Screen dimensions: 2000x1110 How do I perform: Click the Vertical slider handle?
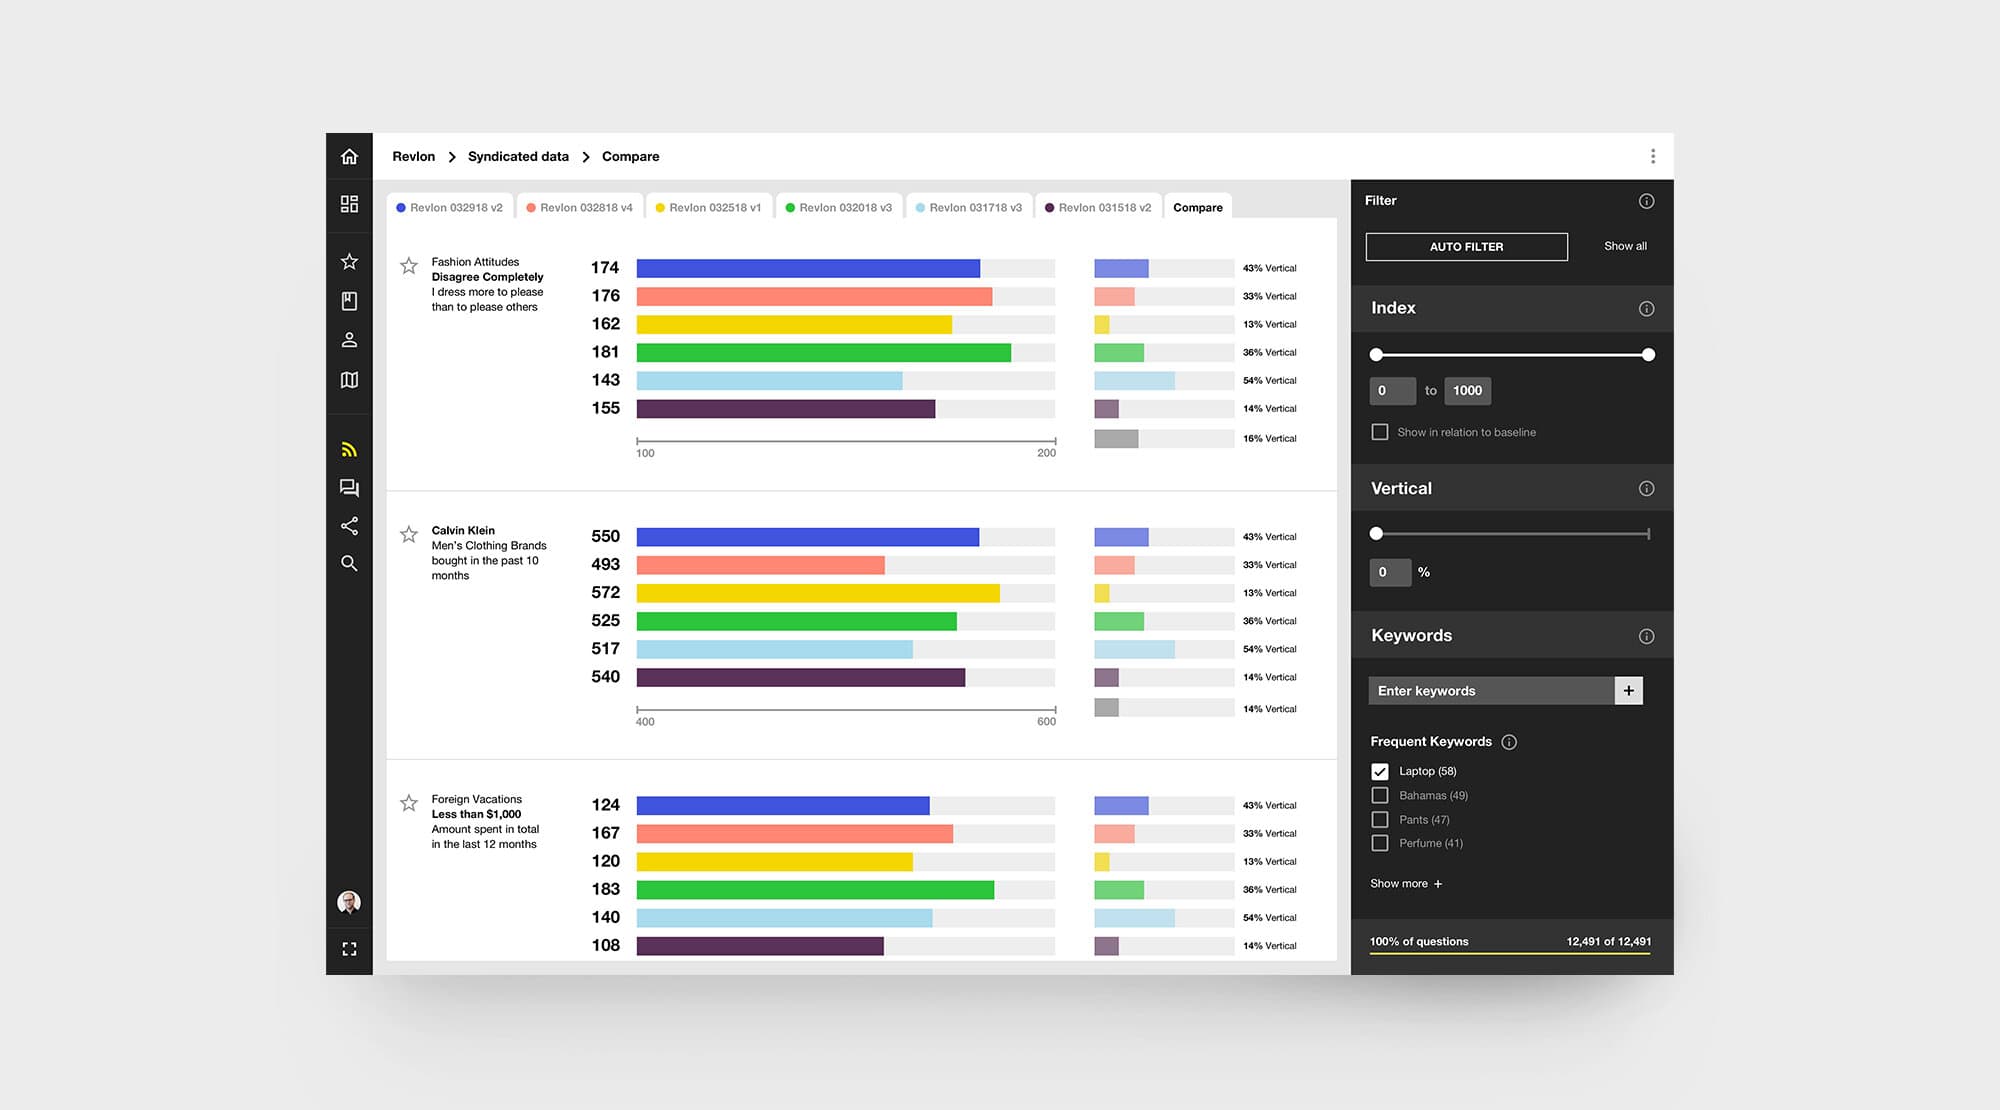point(1376,534)
